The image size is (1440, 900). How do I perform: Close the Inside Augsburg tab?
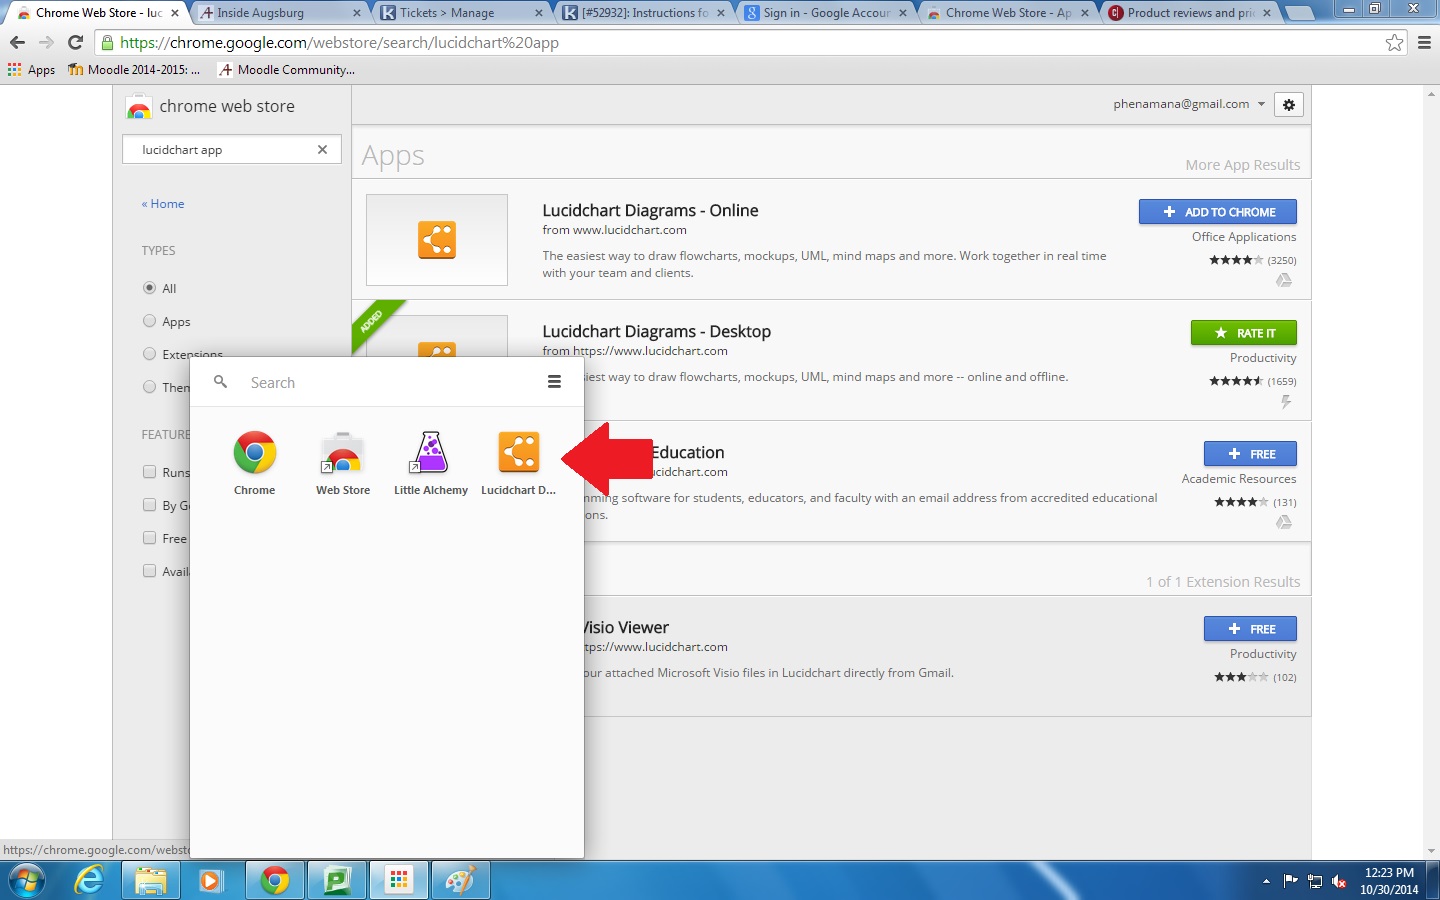pos(357,13)
